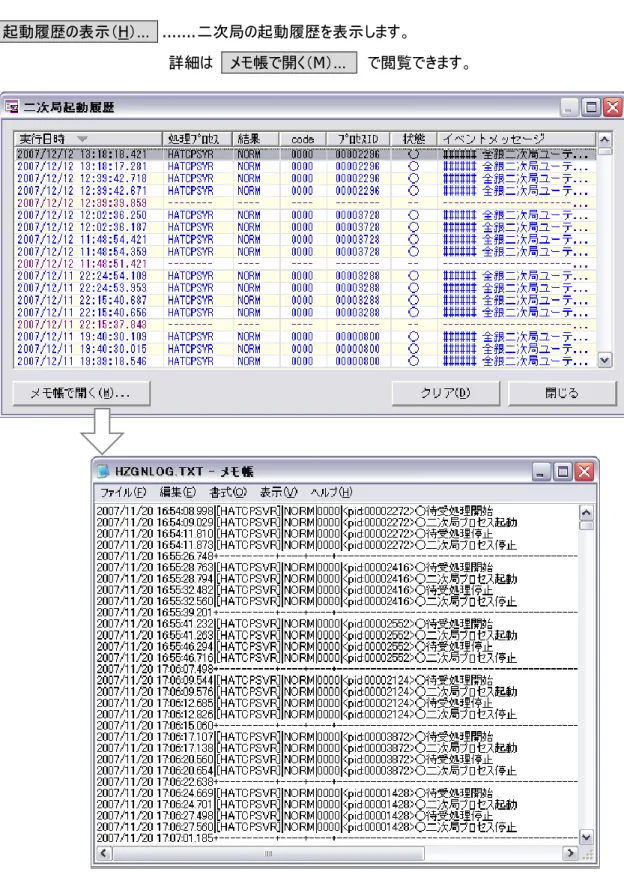Select separator row 2007/12/11 22:15:37.843
Viewport: 624px width, 872px height.
coord(305,325)
